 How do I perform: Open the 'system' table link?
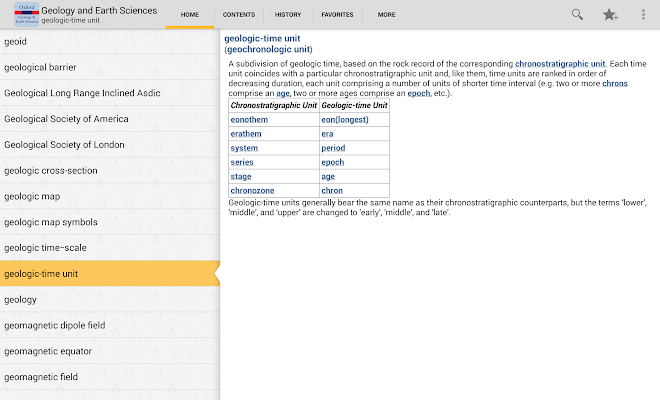[244, 148]
